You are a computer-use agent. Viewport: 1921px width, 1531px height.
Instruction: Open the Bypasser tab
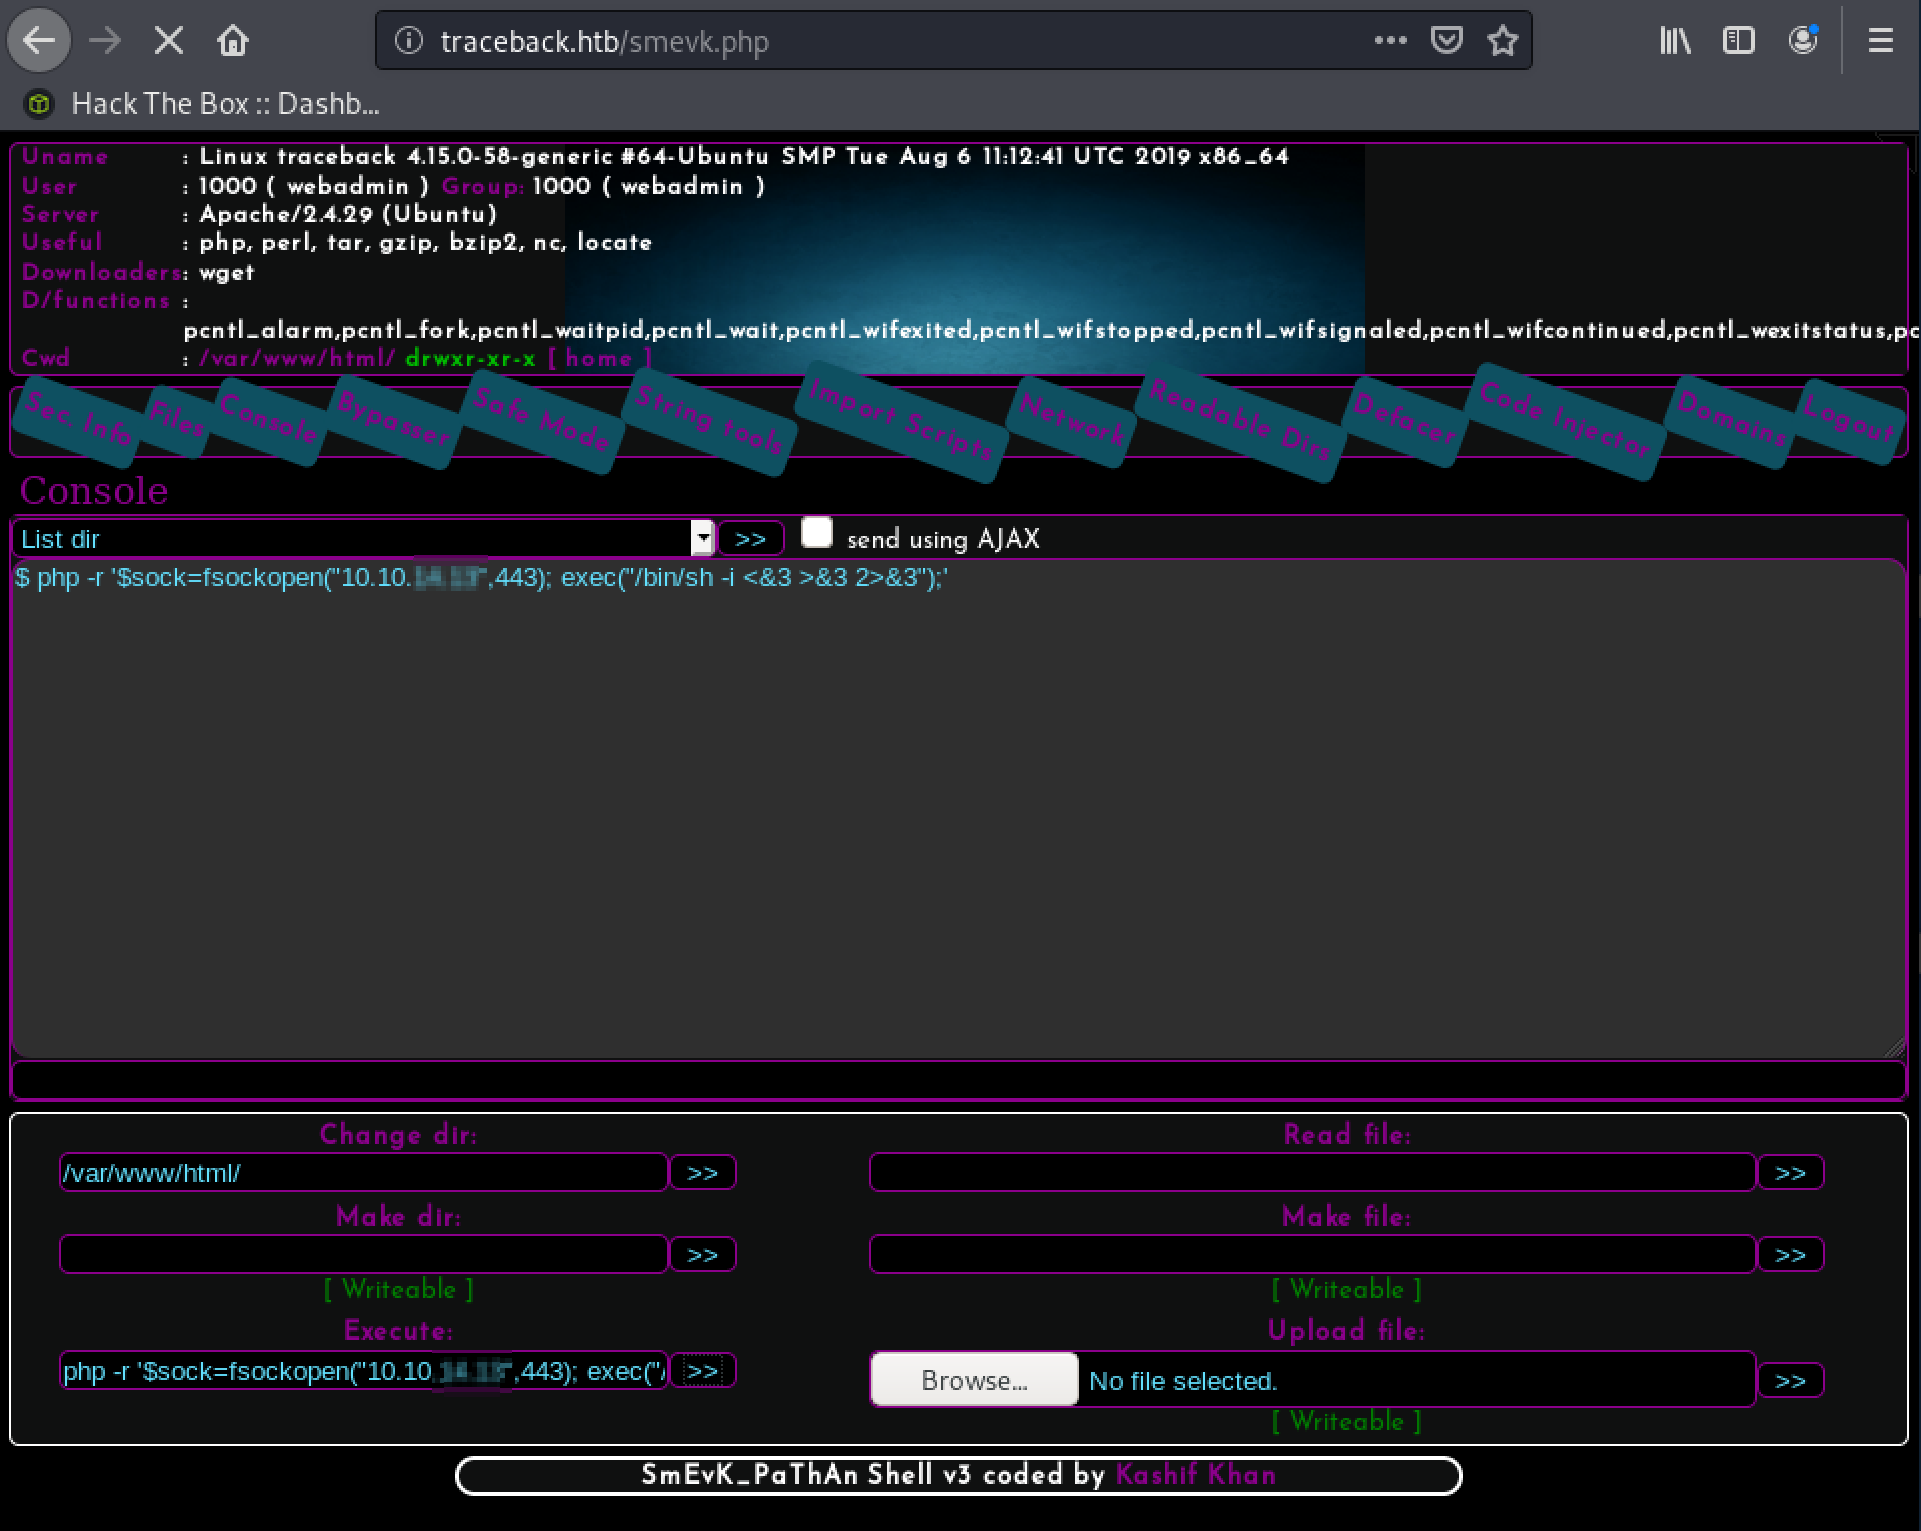pyautogui.click(x=394, y=421)
